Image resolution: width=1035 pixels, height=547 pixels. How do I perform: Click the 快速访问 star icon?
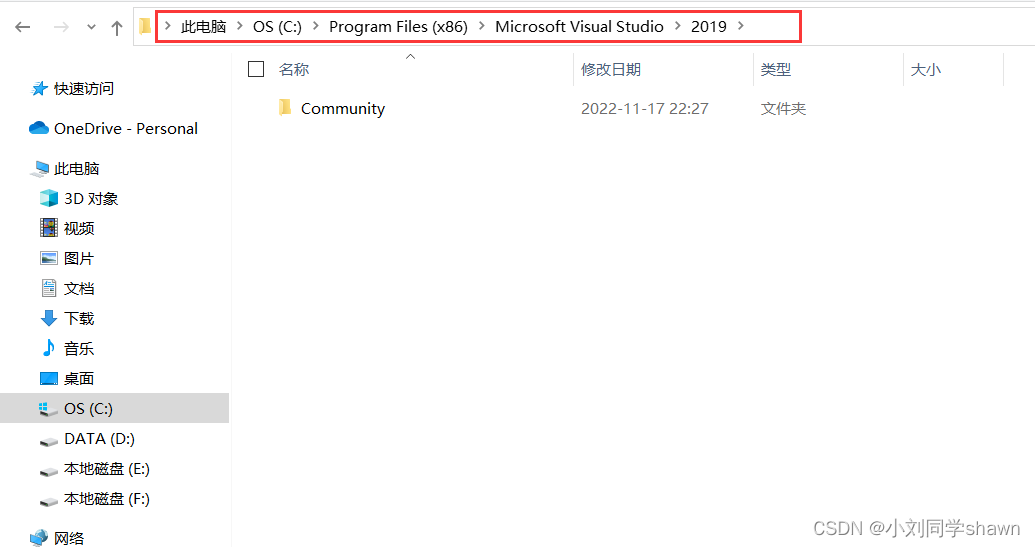click(x=40, y=88)
